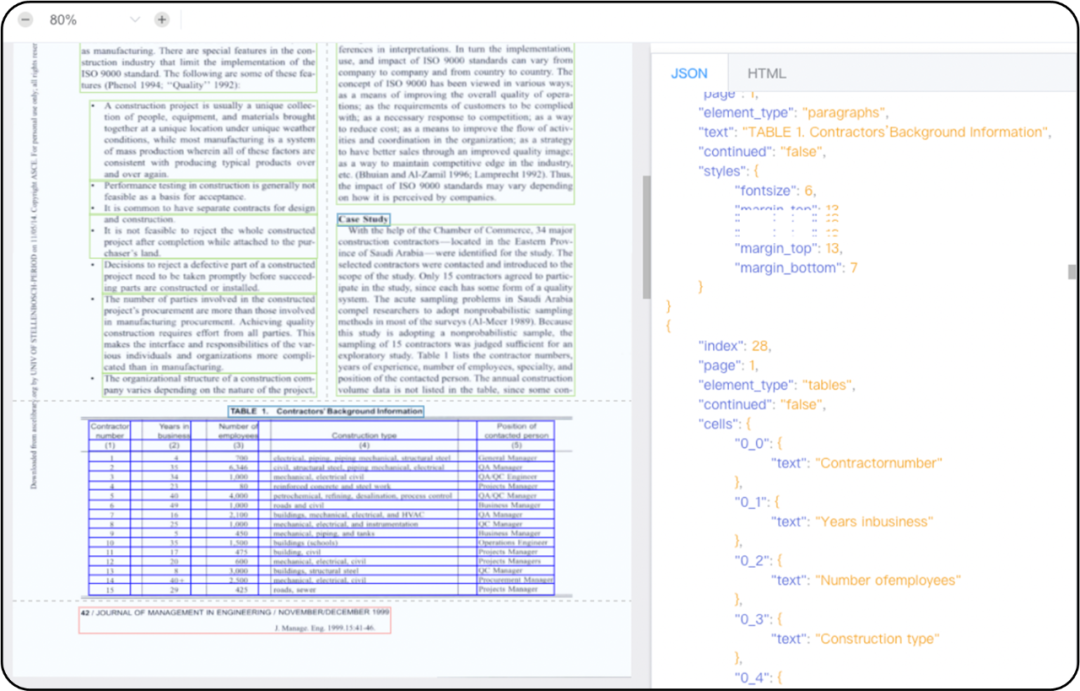Click the "element_type": "paragraphs" JSON line
The image size is (1080, 691).
tap(793, 112)
